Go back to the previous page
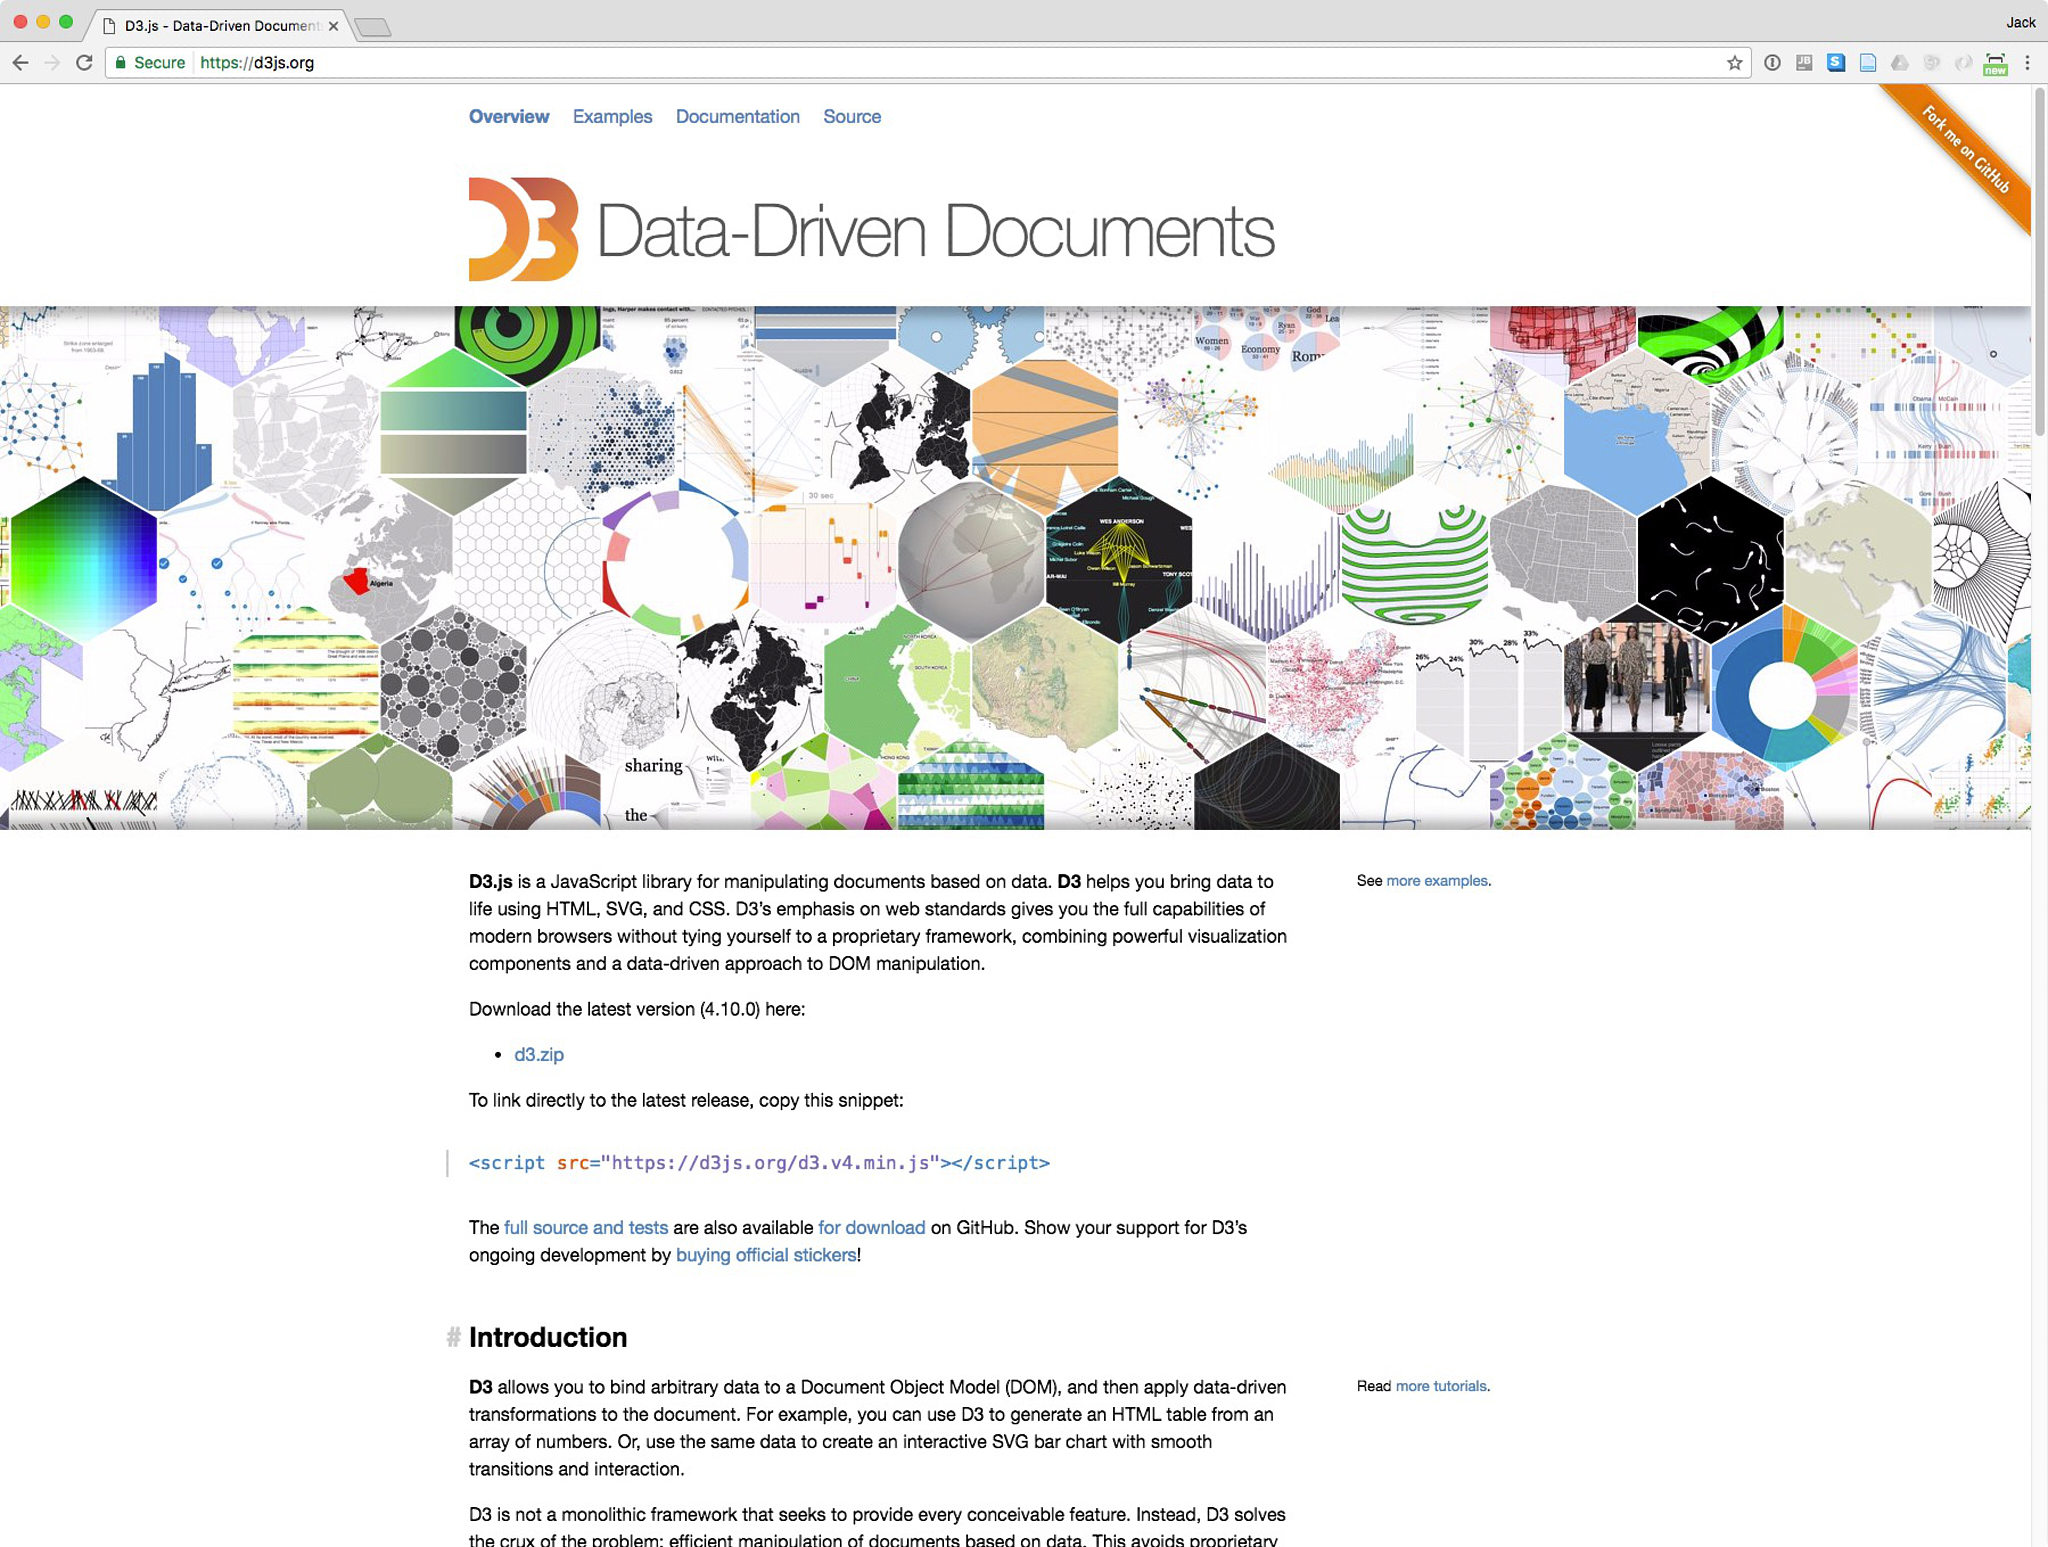The height and width of the screenshot is (1547, 2048). [x=21, y=63]
